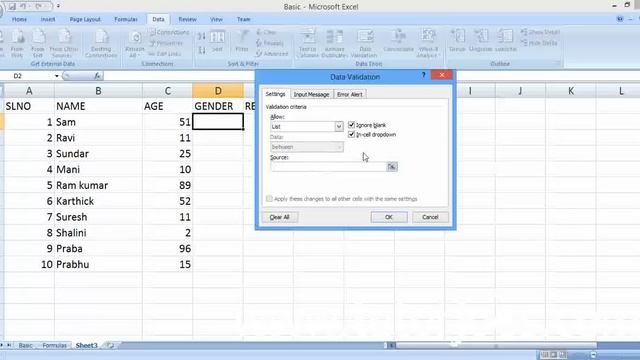Open the Review ribbon tab
The height and width of the screenshot is (360, 640).
coord(187,19)
